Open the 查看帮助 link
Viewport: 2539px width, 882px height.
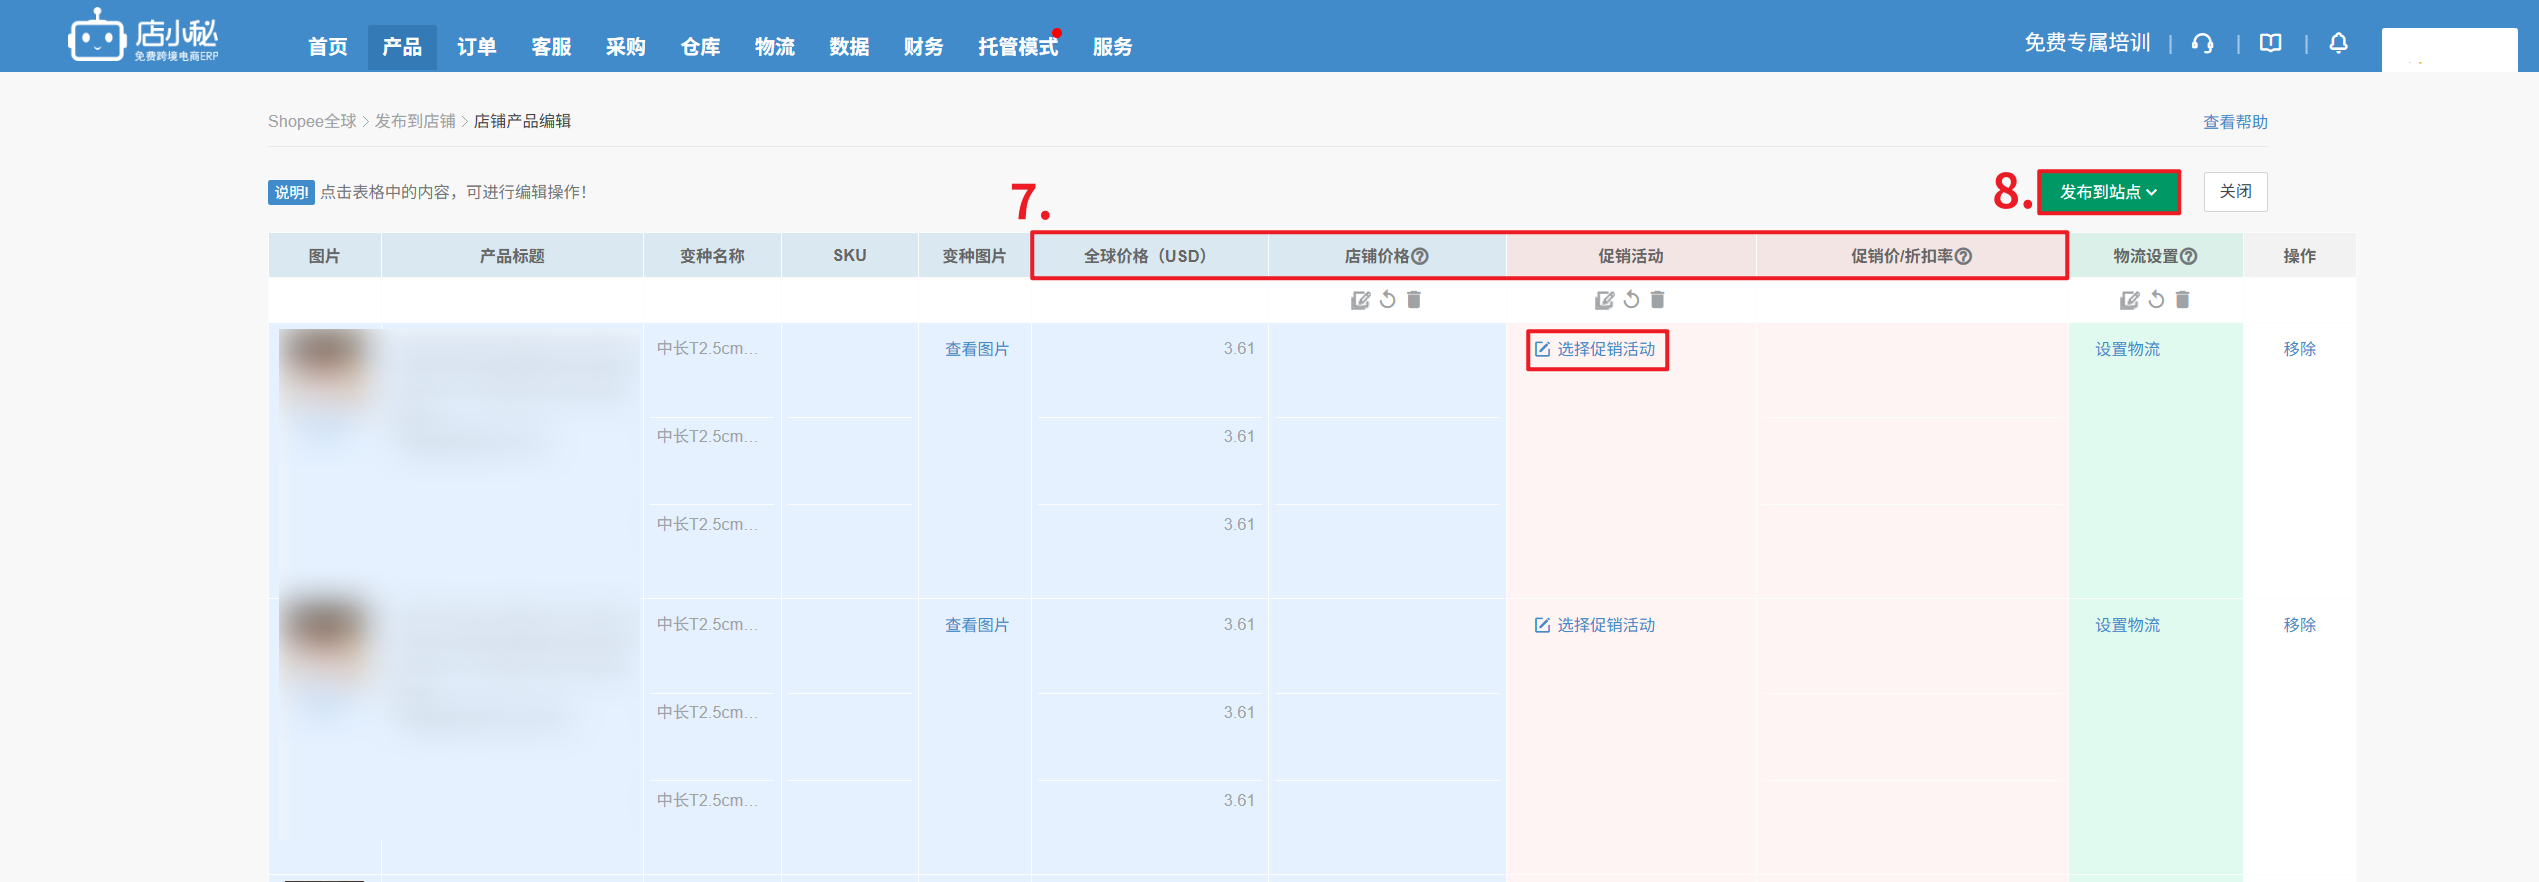2235,122
